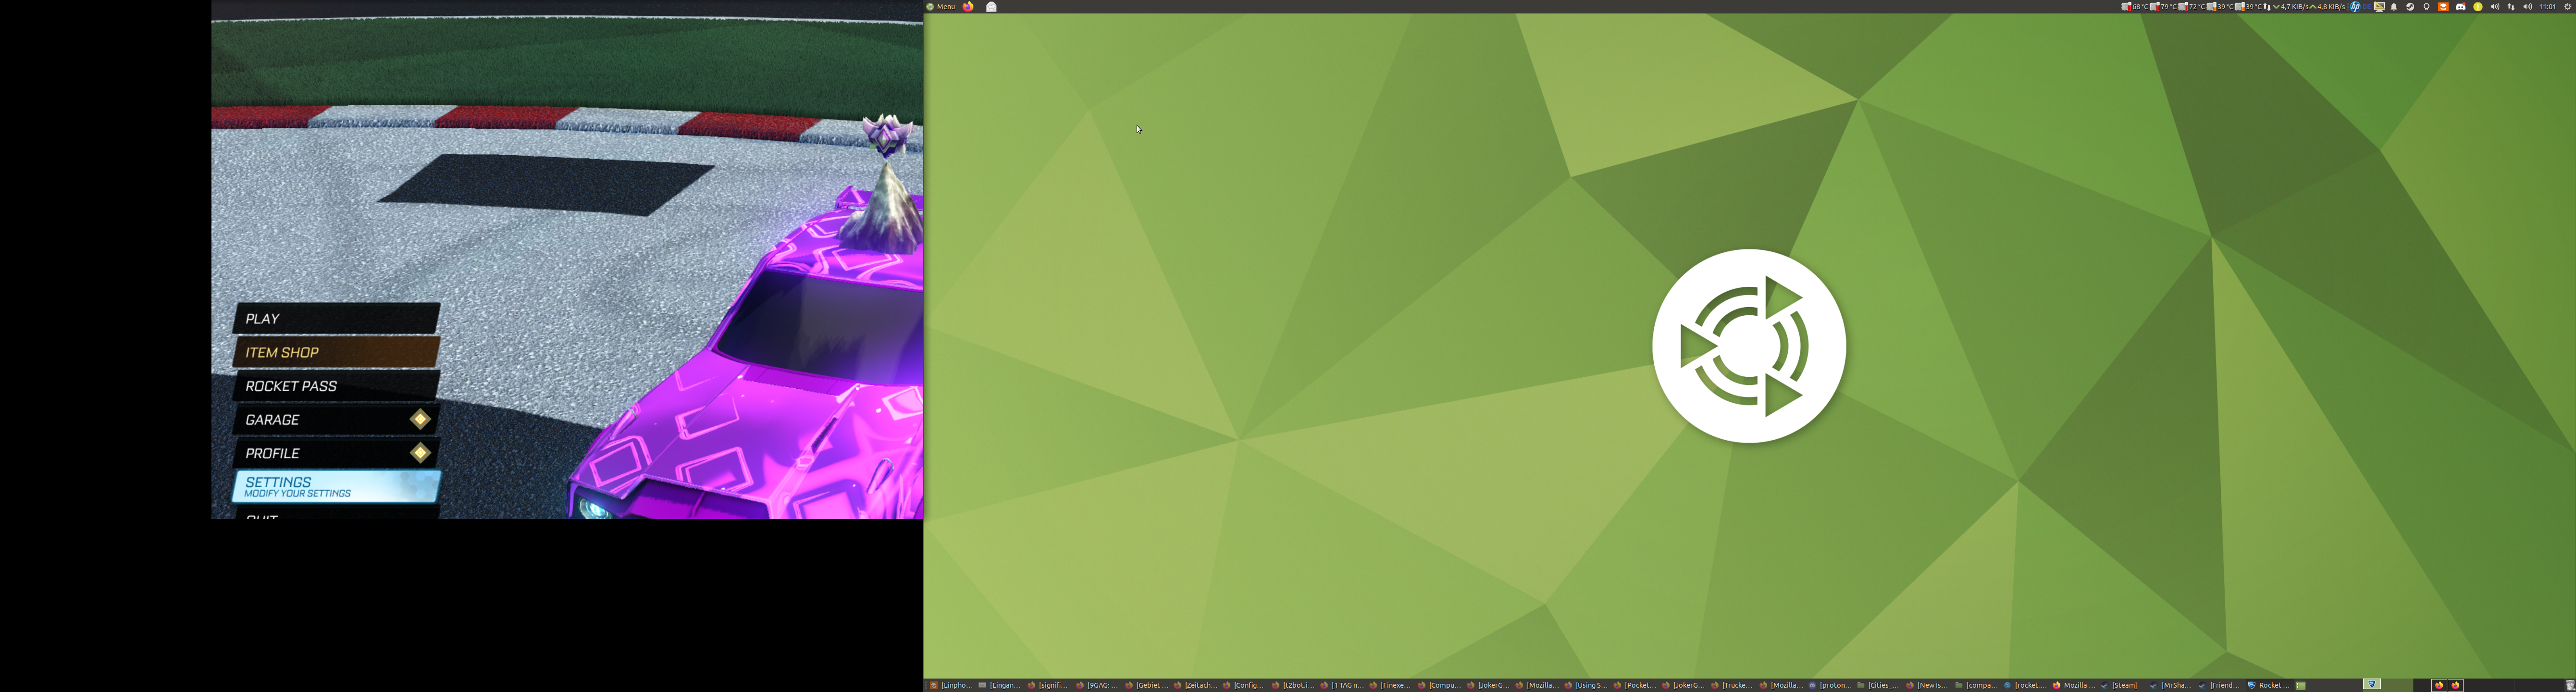Open PLAY in the Rocket League menu
The image size is (2576, 692).
[x=336, y=318]
